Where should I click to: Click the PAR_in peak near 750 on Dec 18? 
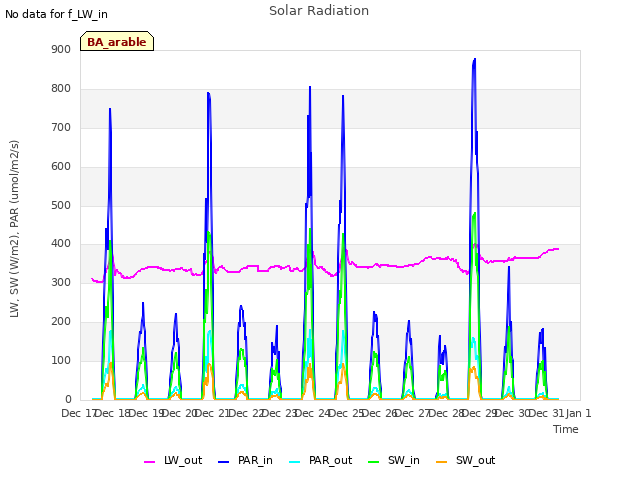coord(110,109)
